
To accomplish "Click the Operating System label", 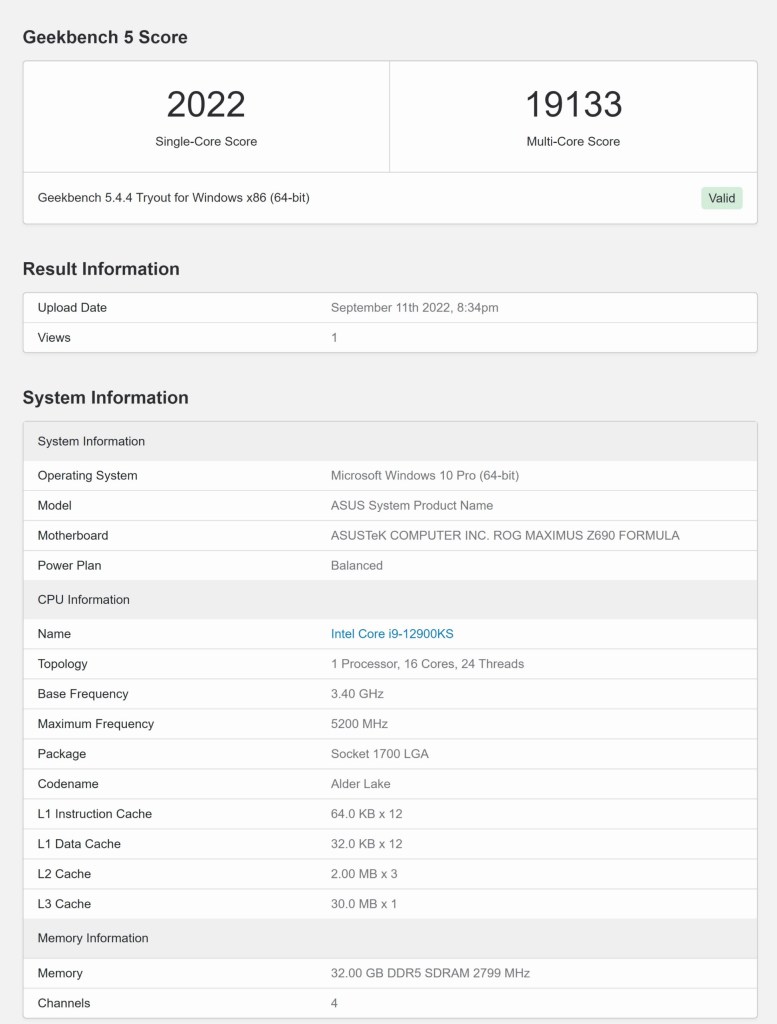I will point(87,475).
